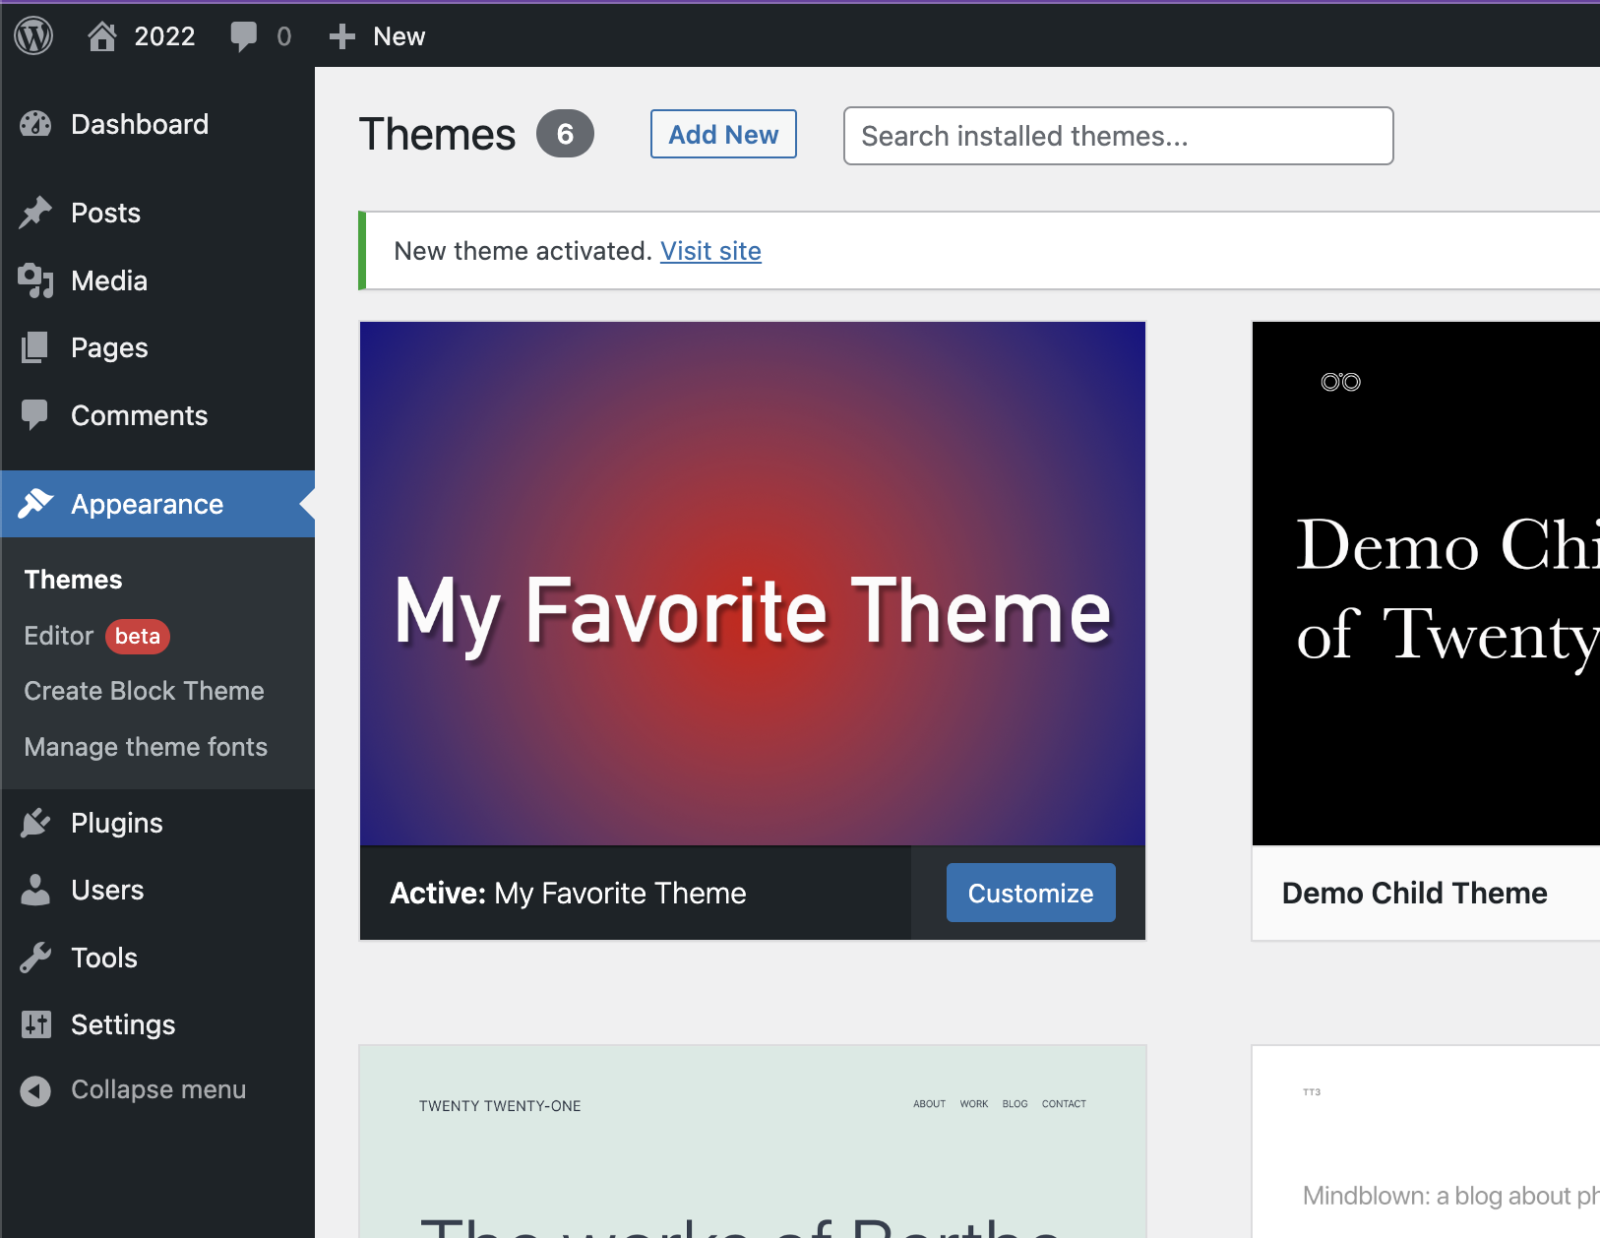The height and width of the screenshot is (1238, 1600).
Task: Open Comments via the speech bubble icon
Action: coord(36,414)
